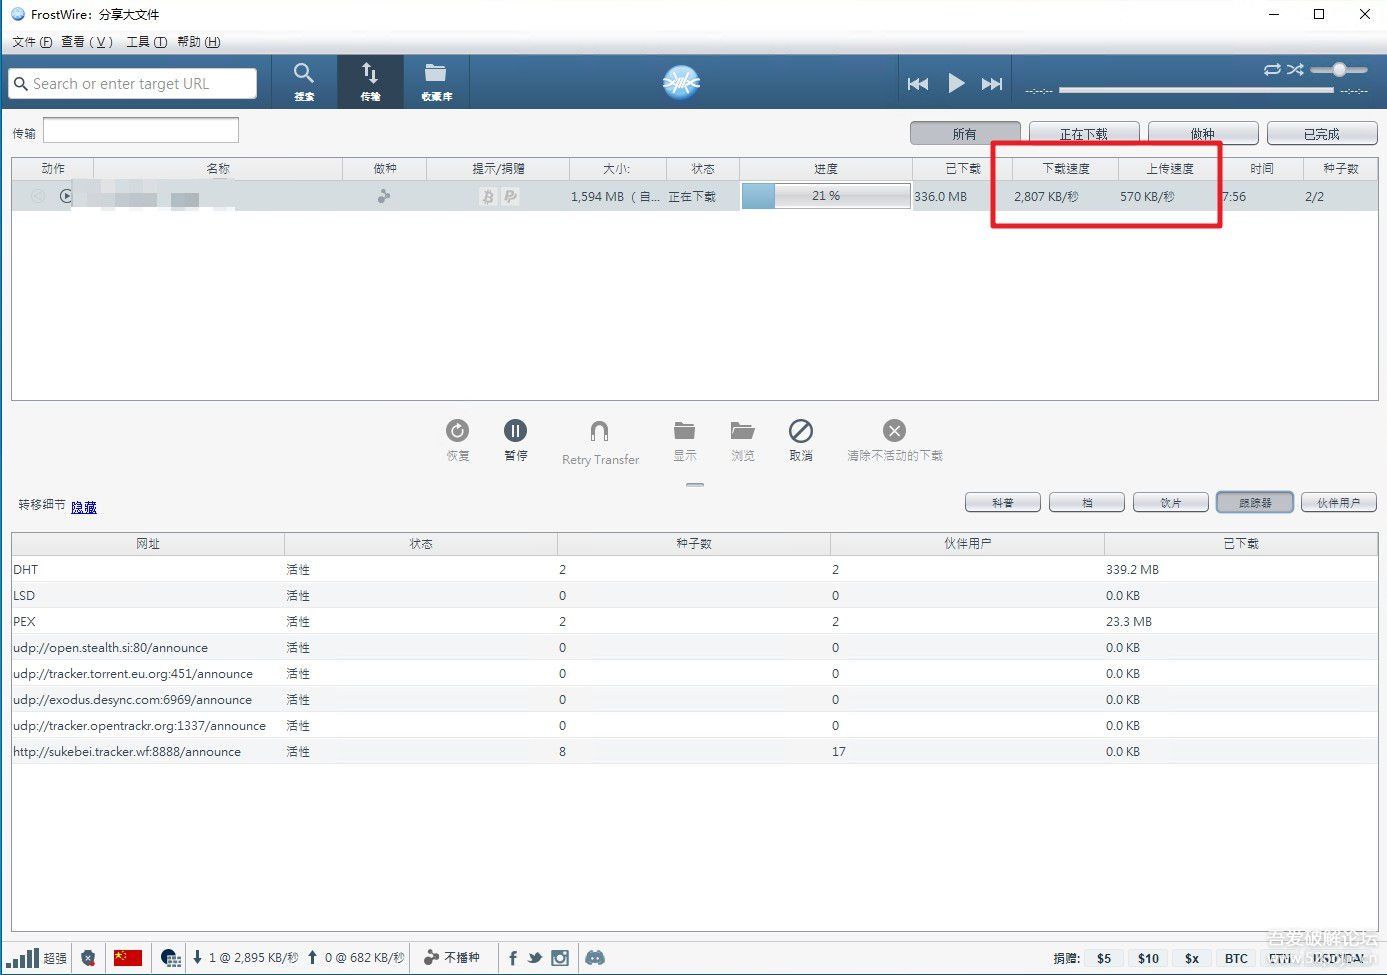The image size is (1387, 975).
Task: Open the 帮助 (Help) dropdown menu
Action: point(198,42)
